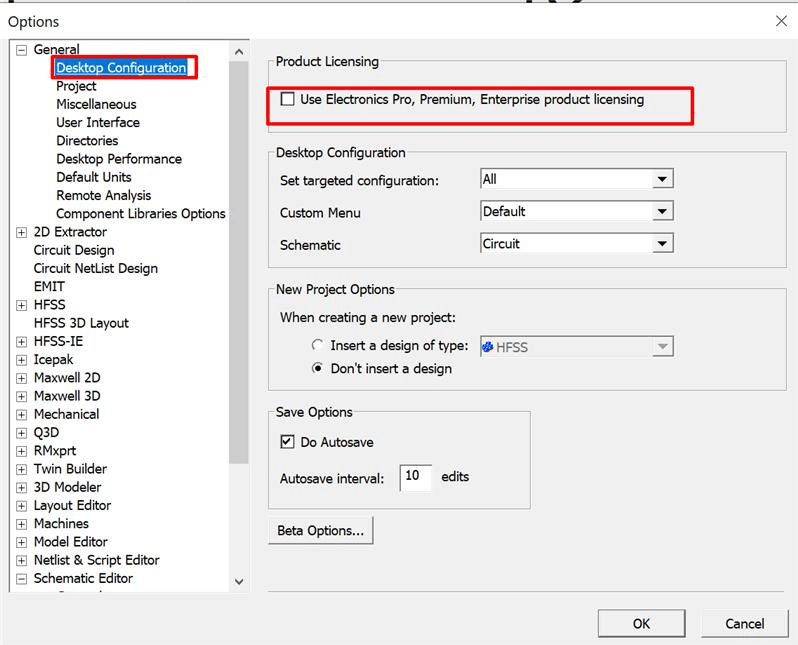This screenshot has height=645, width=798.
Task: Open the Set targeted configuration dropdown
Action: pos(661,179)
